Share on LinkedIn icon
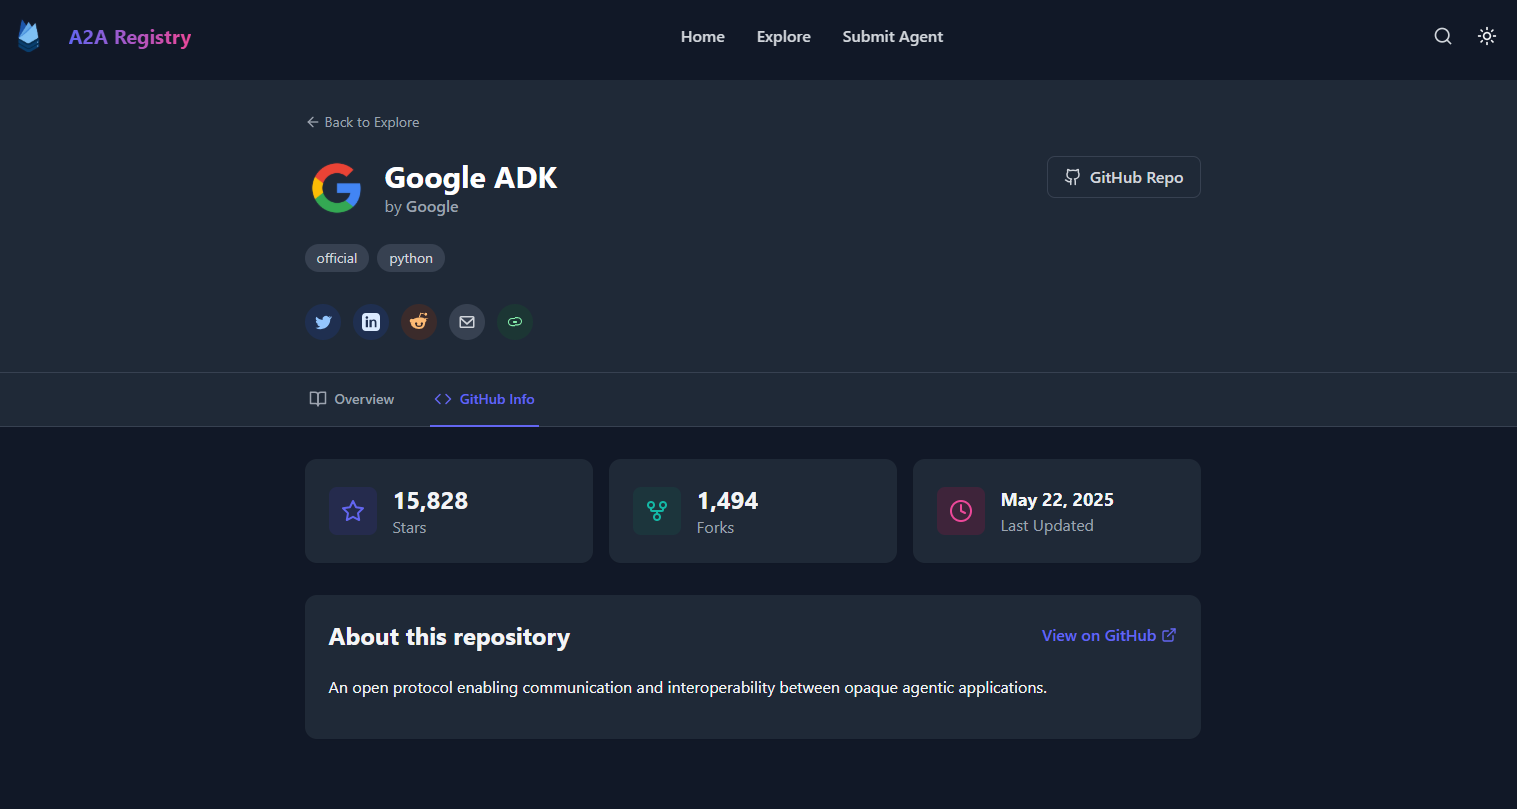Screen dimensions: 1517x809 pyautogui.click(x=371, y=322)
